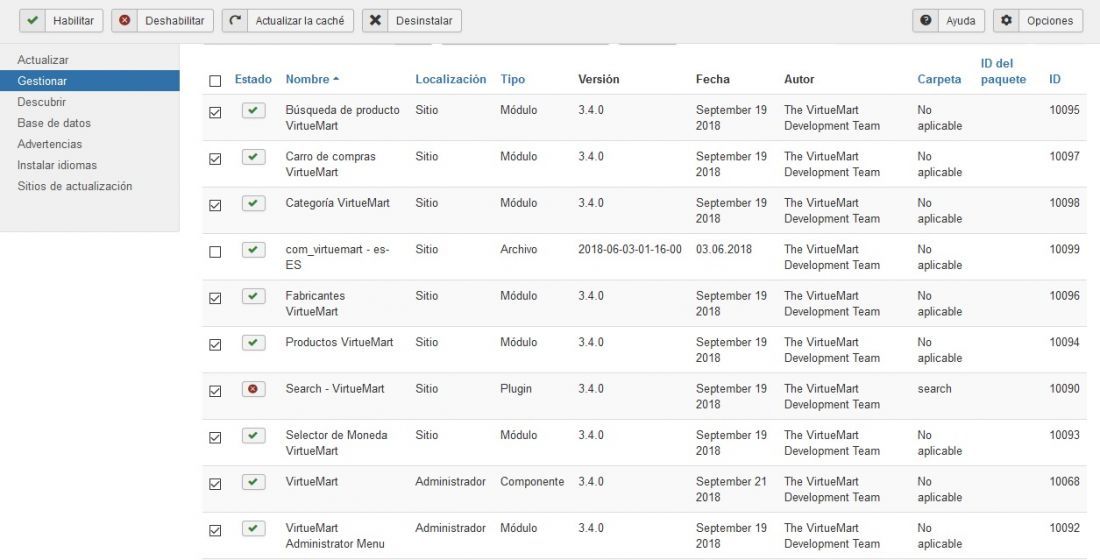The image size is (1100, 560).
Task: Toggle status icon for VirtueMart component
Action: pyautogui.click(x=253, y=481)
